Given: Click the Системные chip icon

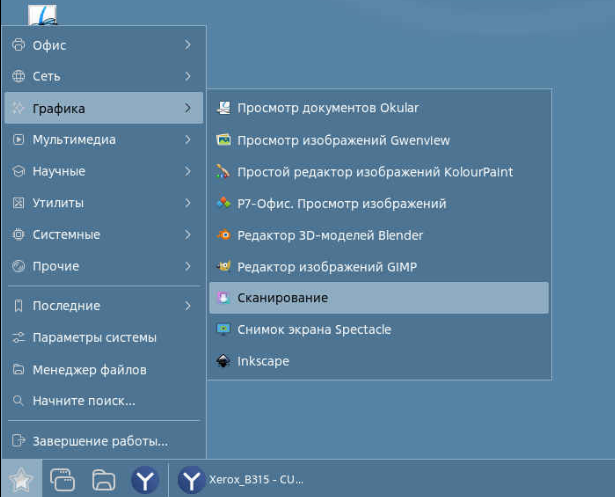Looking at the screenshot, I should 18,235.
